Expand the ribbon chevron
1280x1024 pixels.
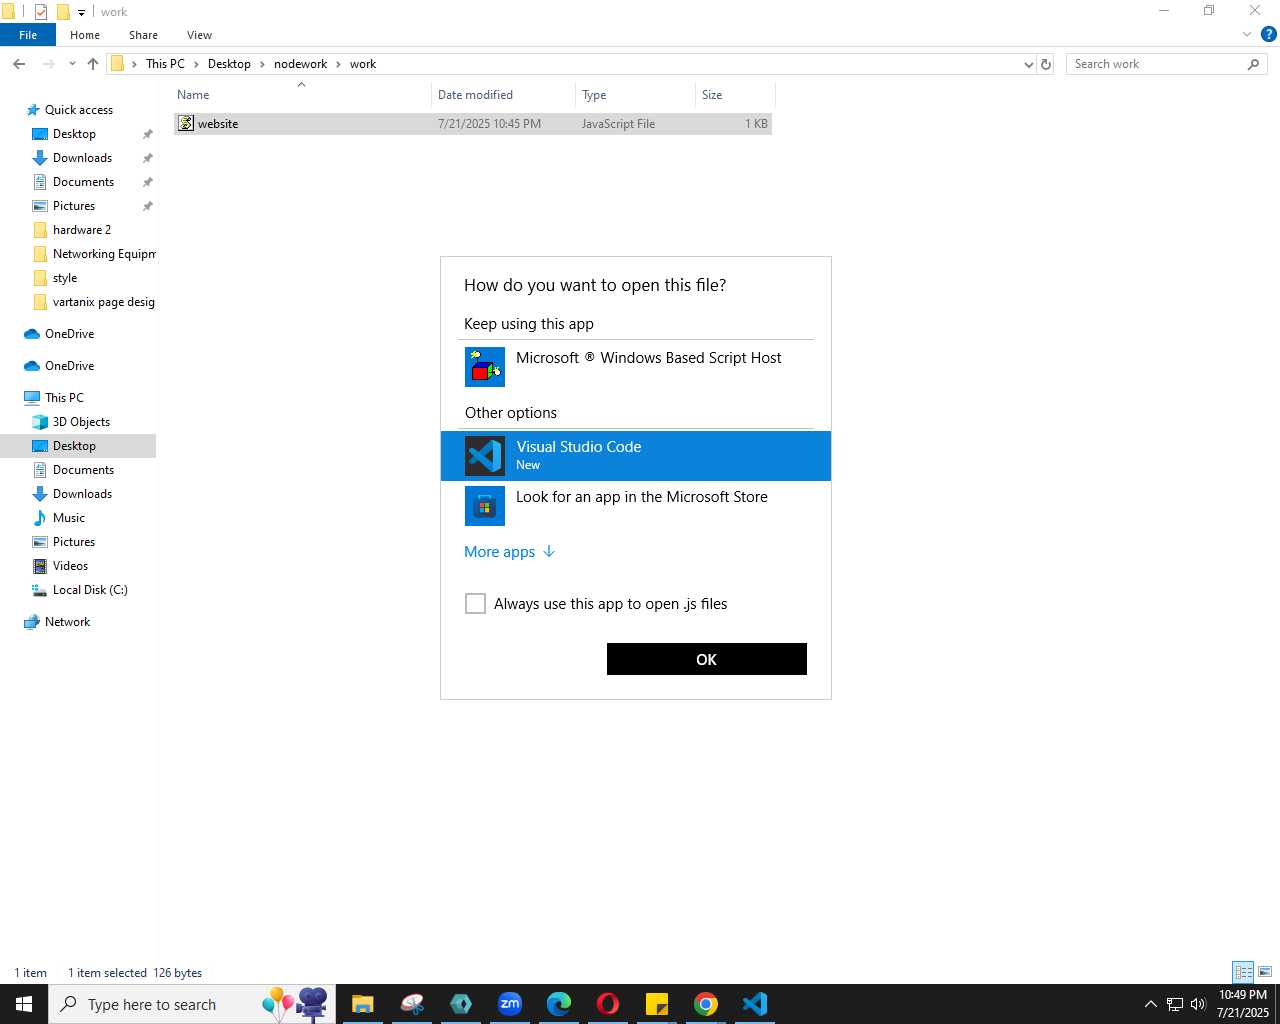1247,34
